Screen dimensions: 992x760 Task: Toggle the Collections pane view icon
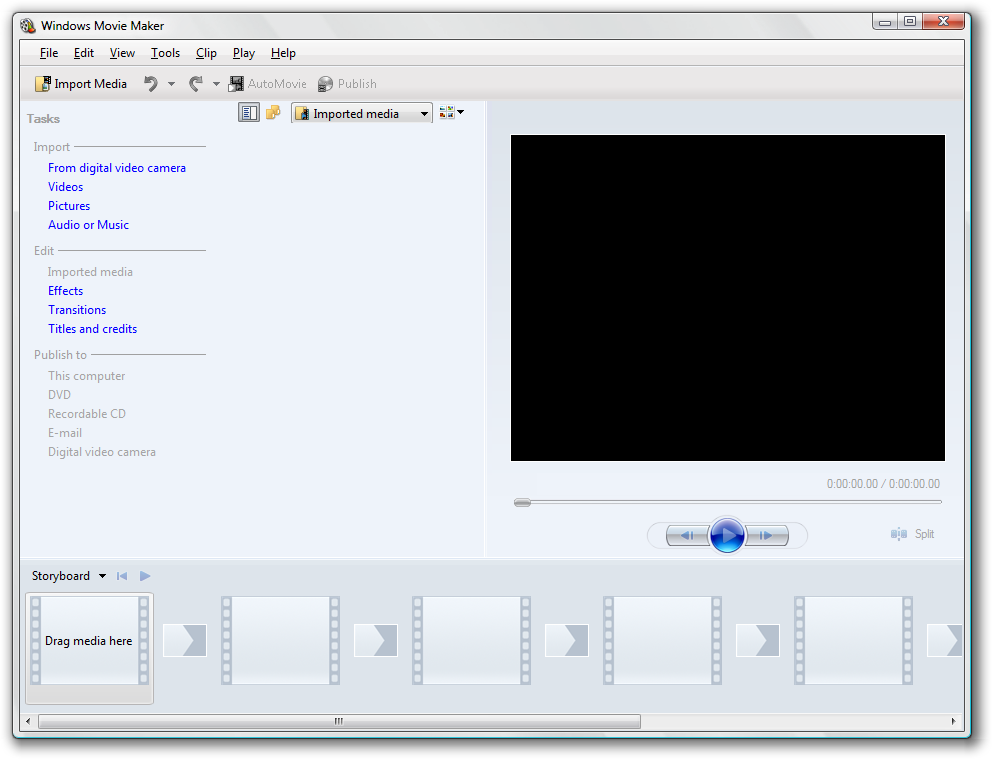pos(272,113)
